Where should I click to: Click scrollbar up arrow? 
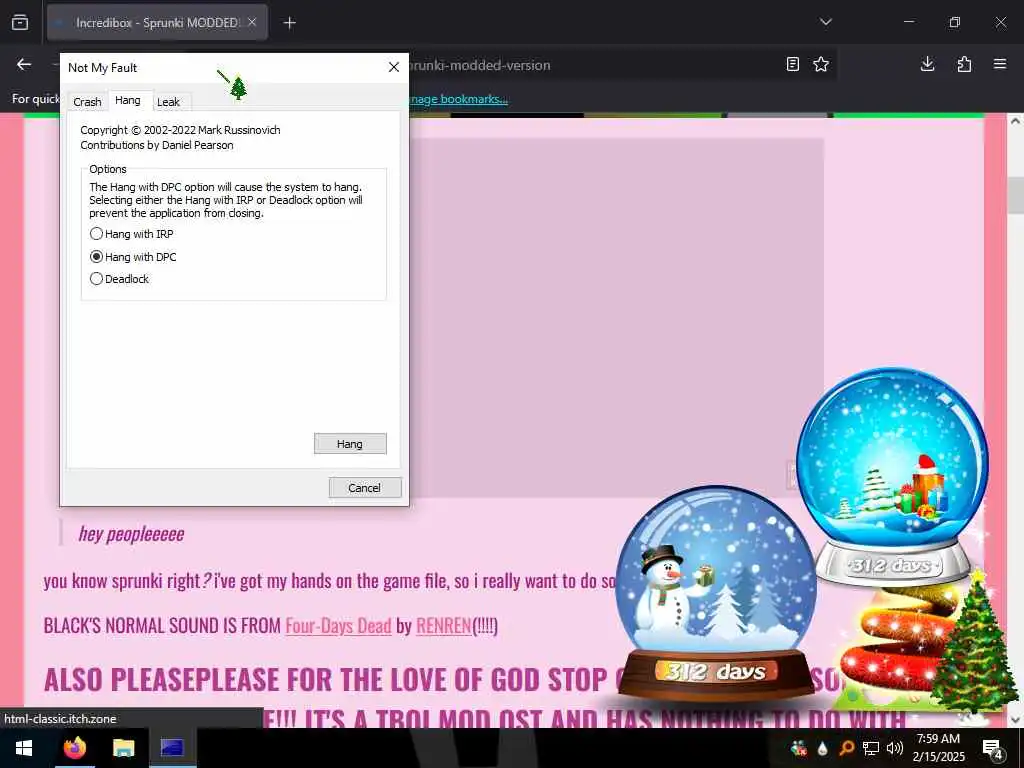1016,121
